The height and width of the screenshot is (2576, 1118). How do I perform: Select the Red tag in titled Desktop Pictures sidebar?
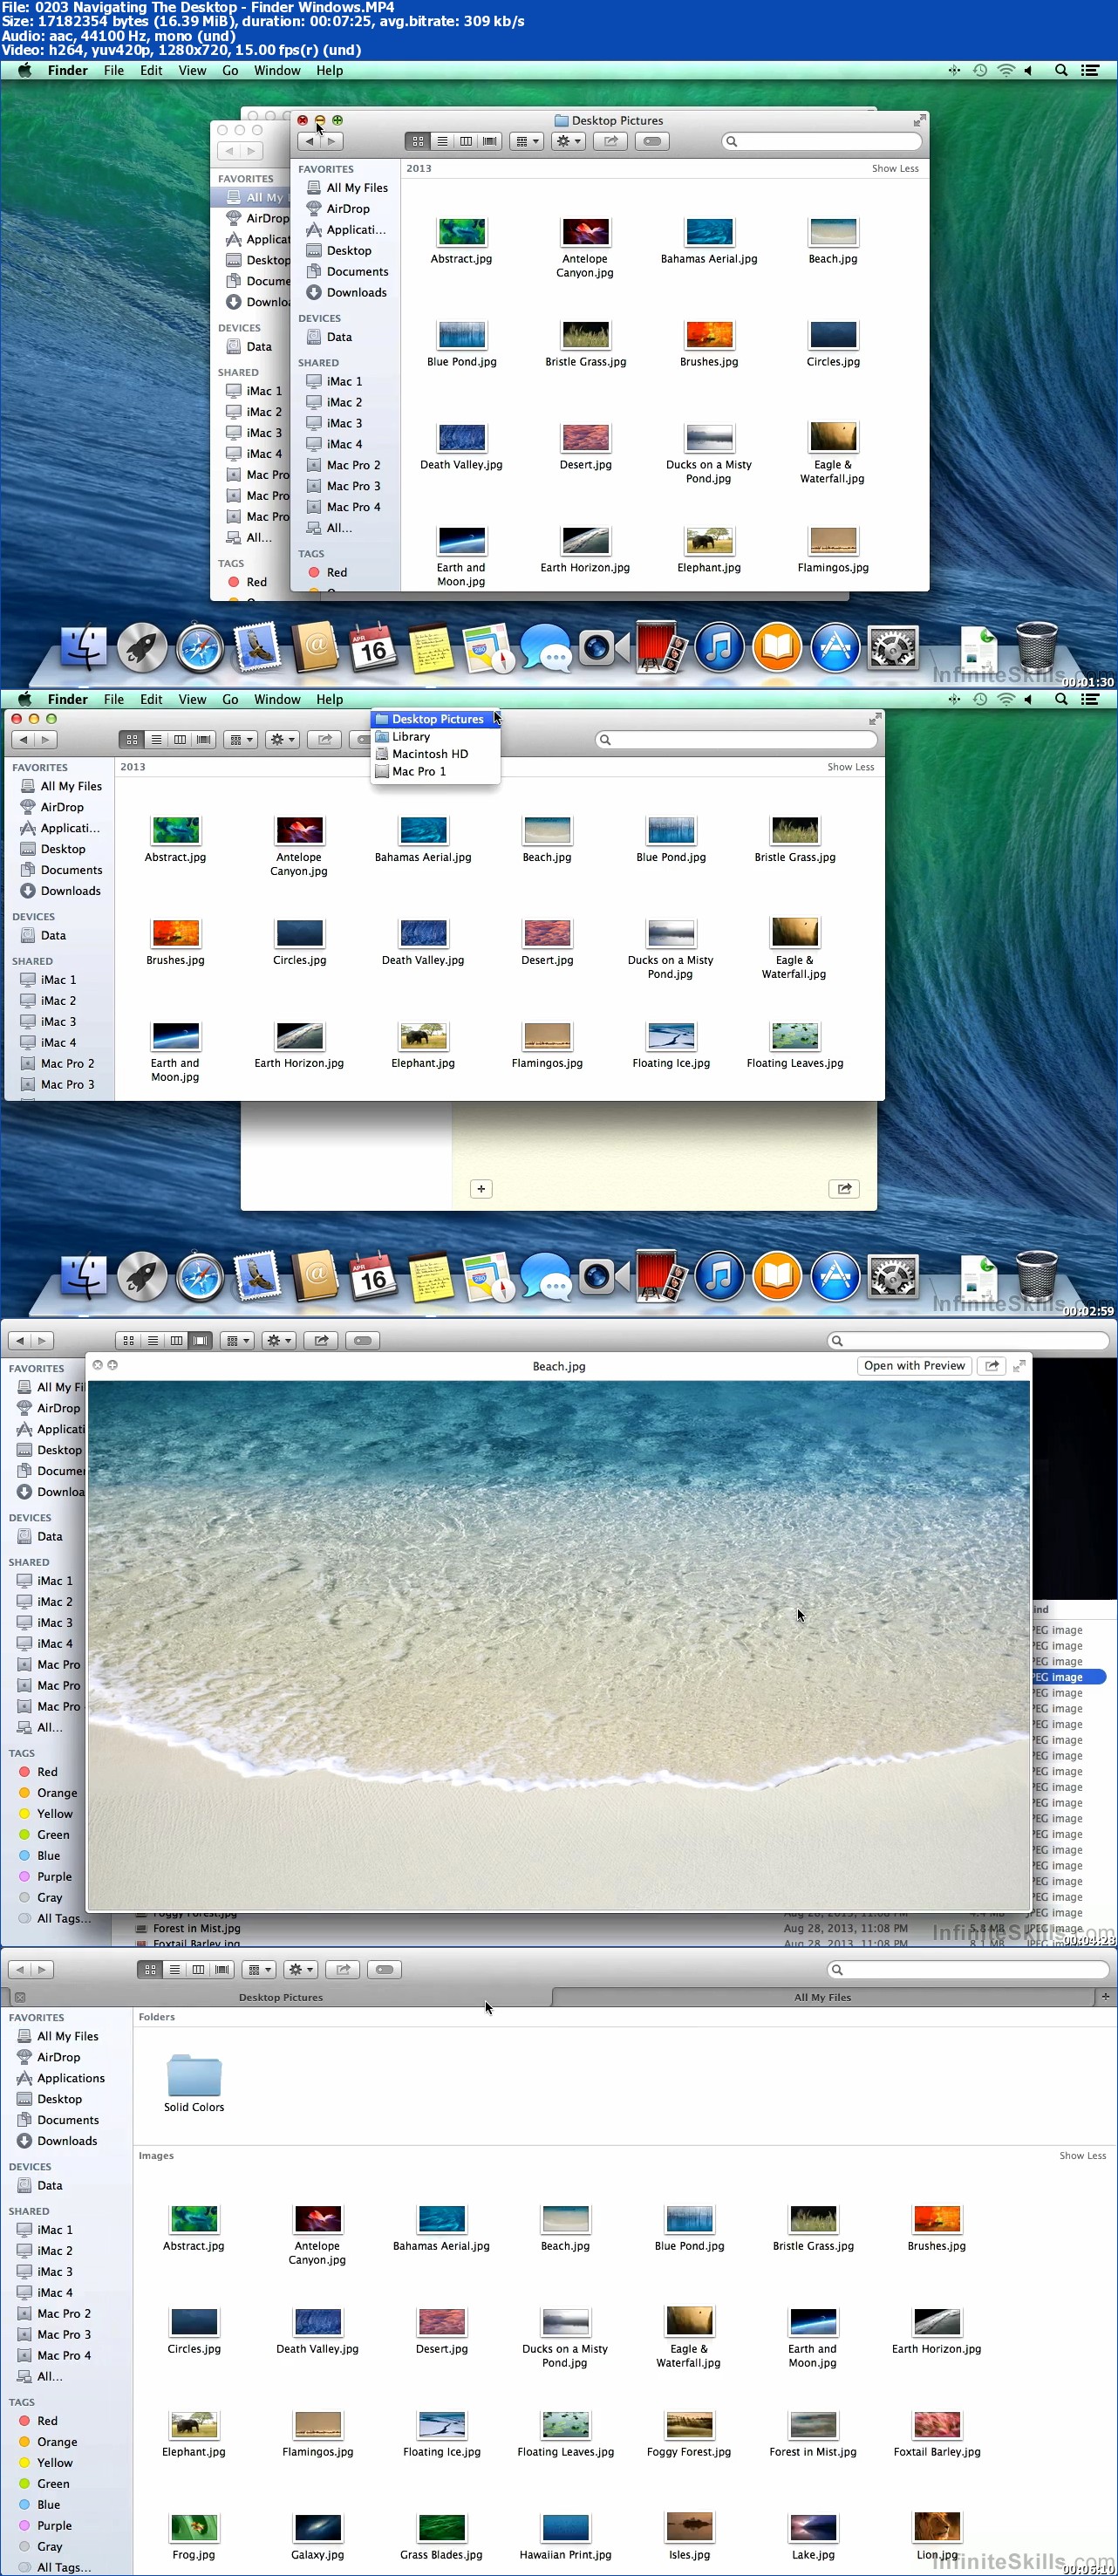(x=337, y=572)
